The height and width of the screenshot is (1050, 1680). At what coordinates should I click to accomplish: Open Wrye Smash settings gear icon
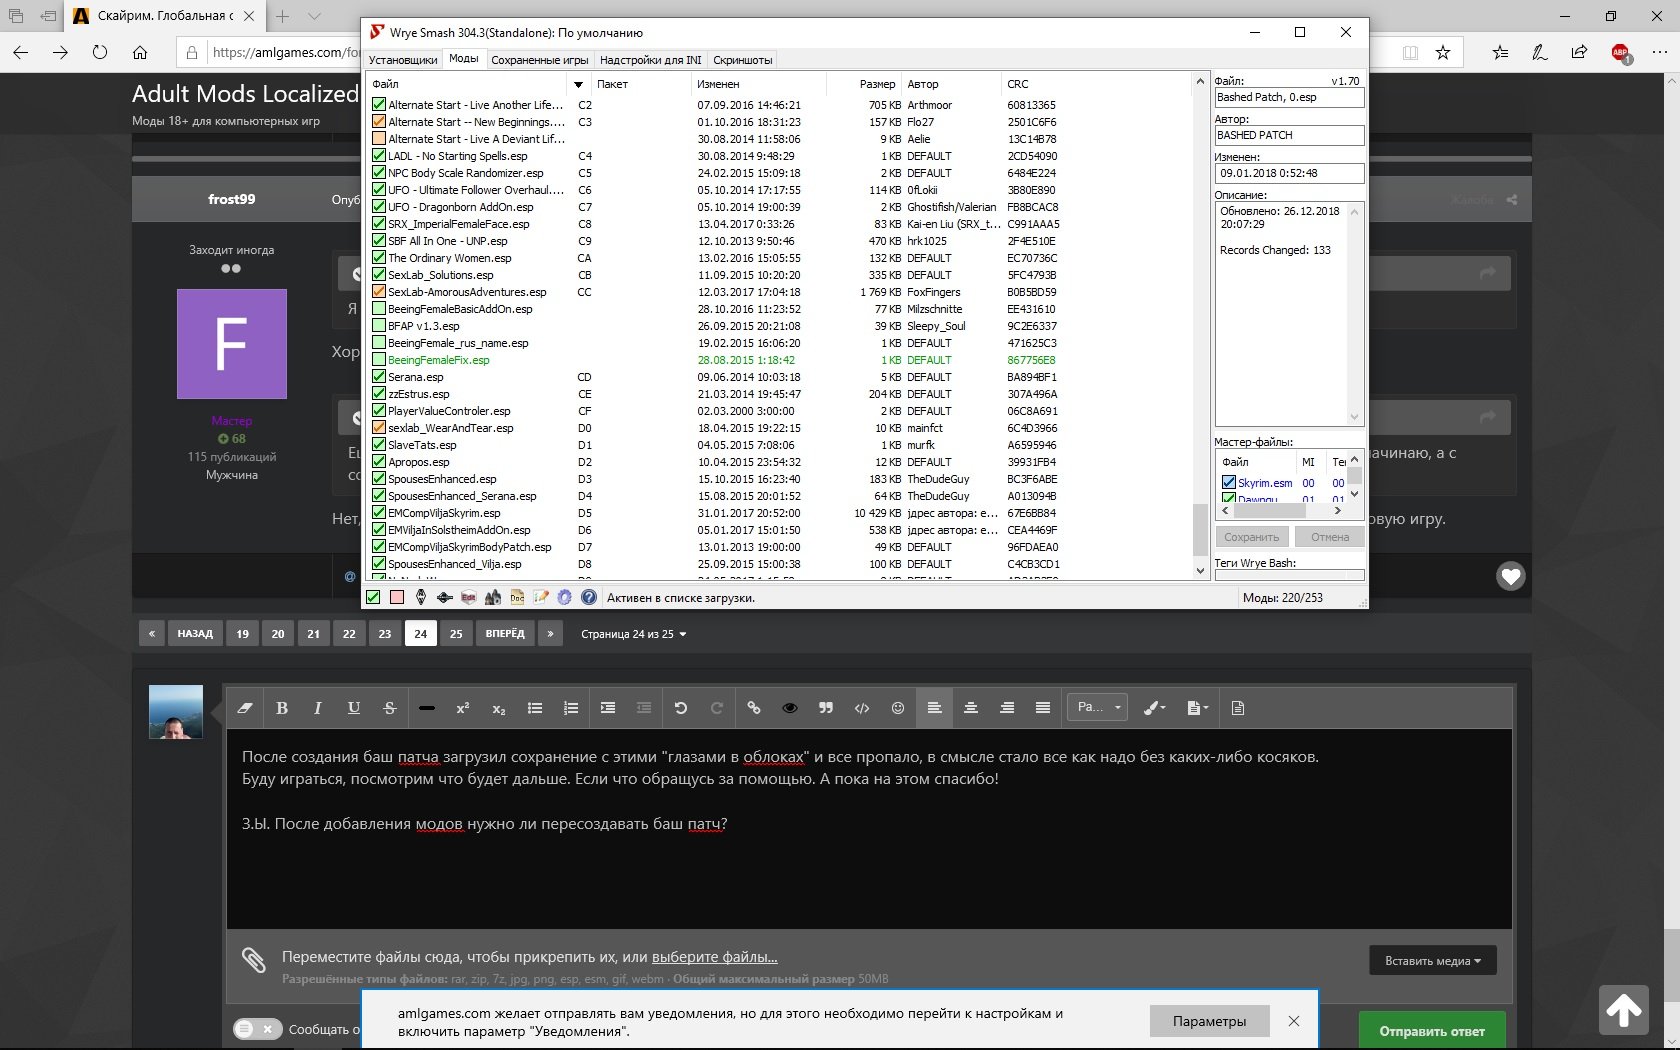click(x=565, y=597)
